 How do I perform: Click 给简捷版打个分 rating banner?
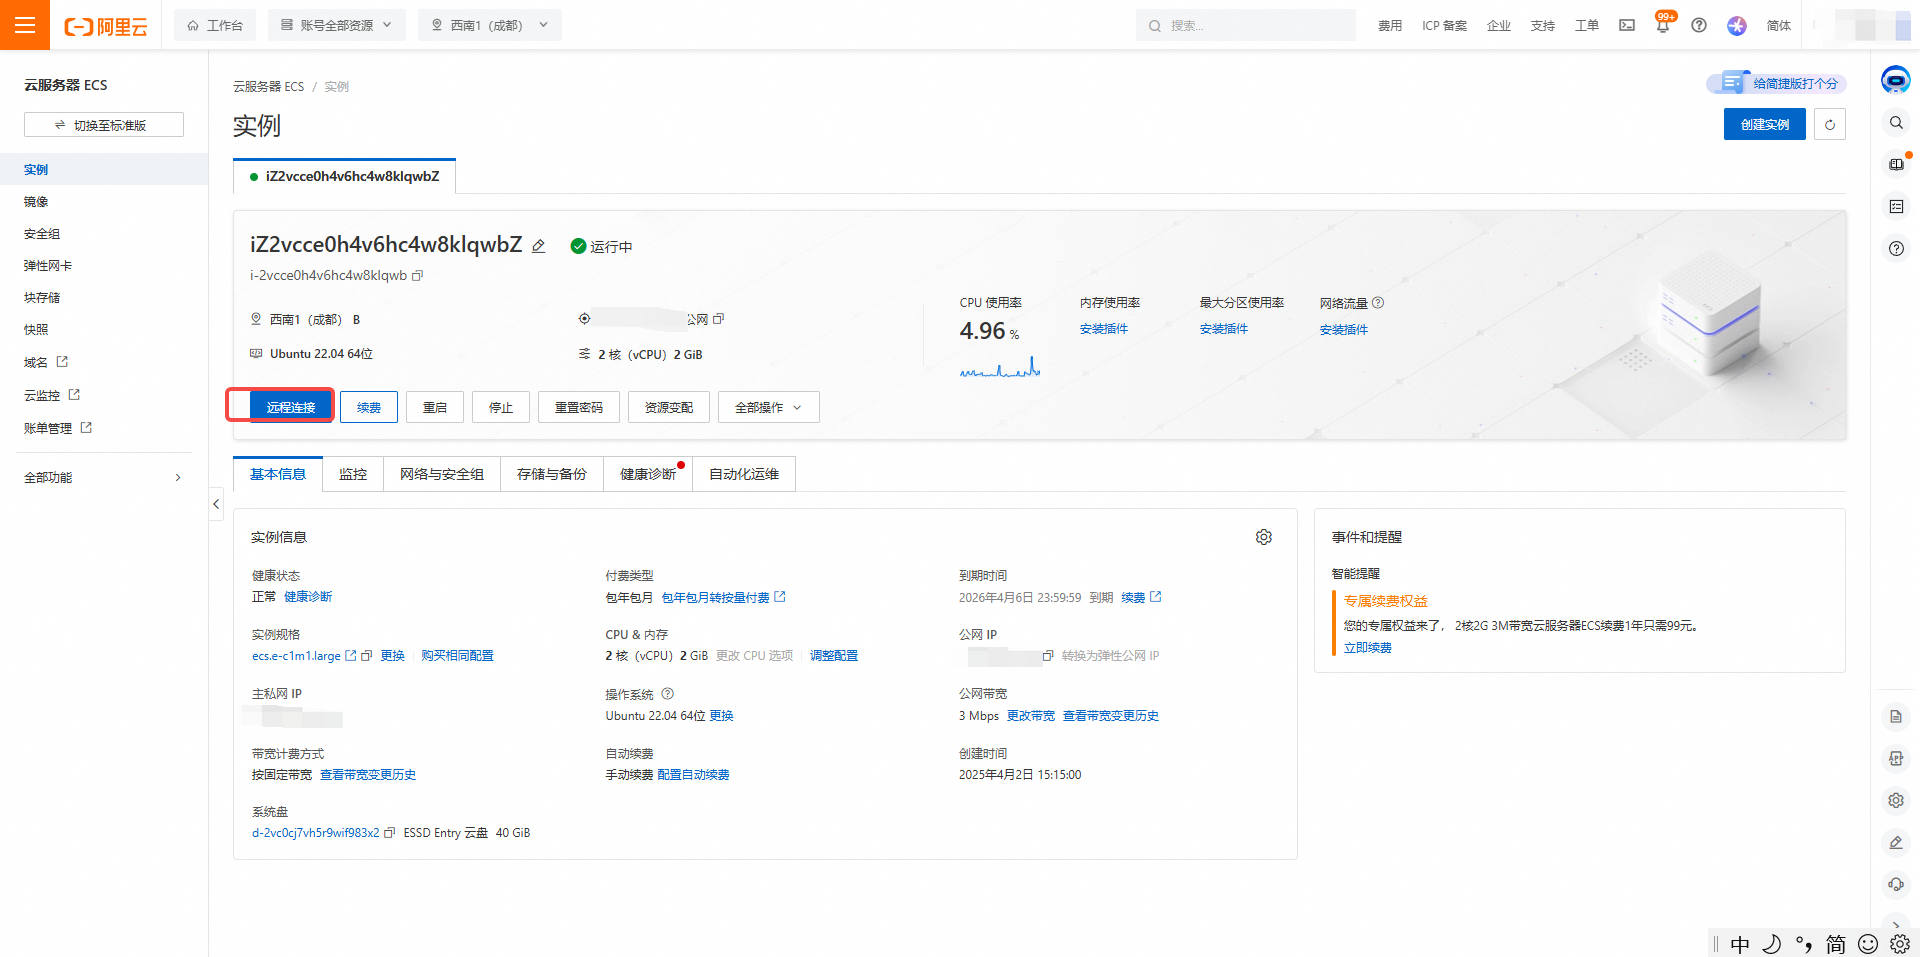[1776, 83]
